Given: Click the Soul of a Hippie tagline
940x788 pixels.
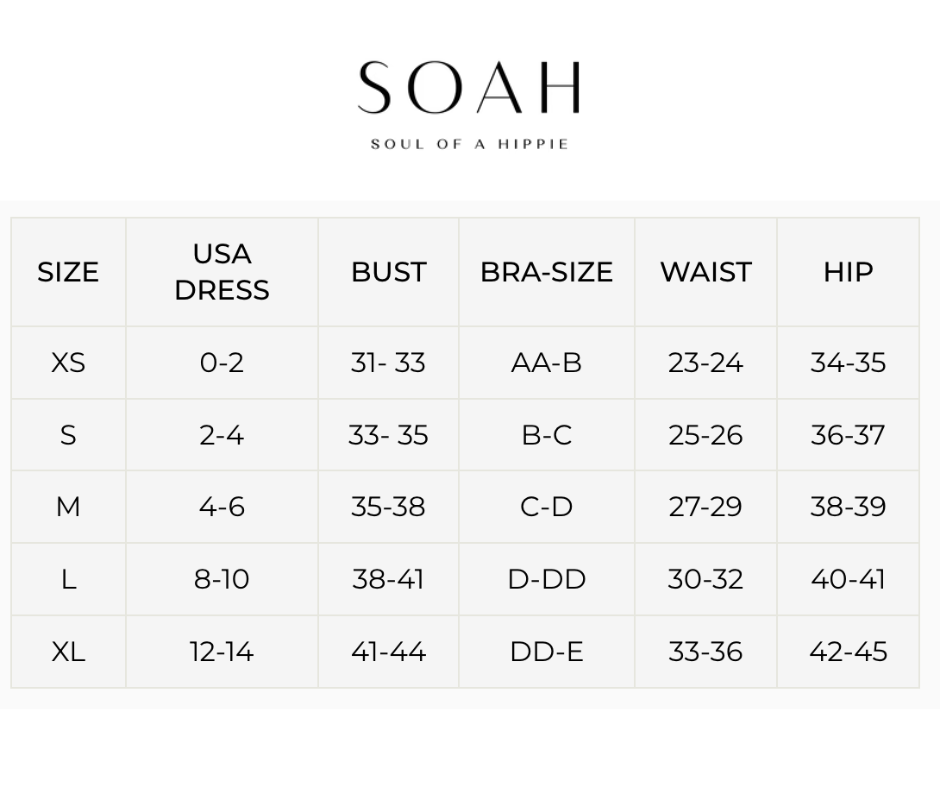Looking at the screenshot, I should [x=469, y=144].
